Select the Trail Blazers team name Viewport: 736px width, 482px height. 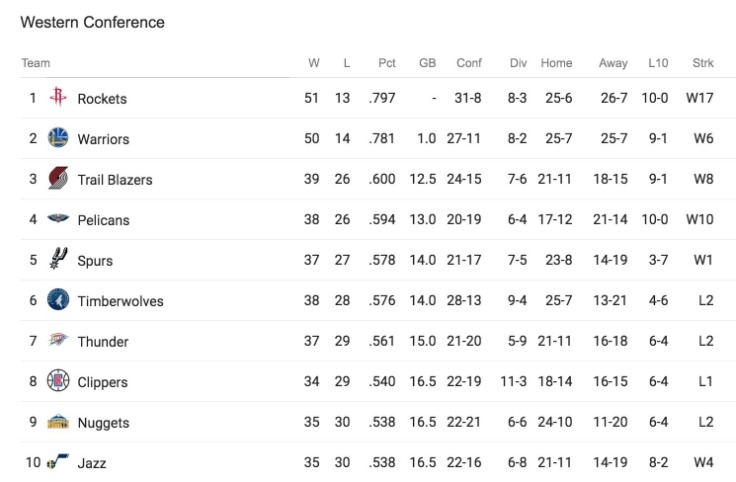click(x=115, y=180)
